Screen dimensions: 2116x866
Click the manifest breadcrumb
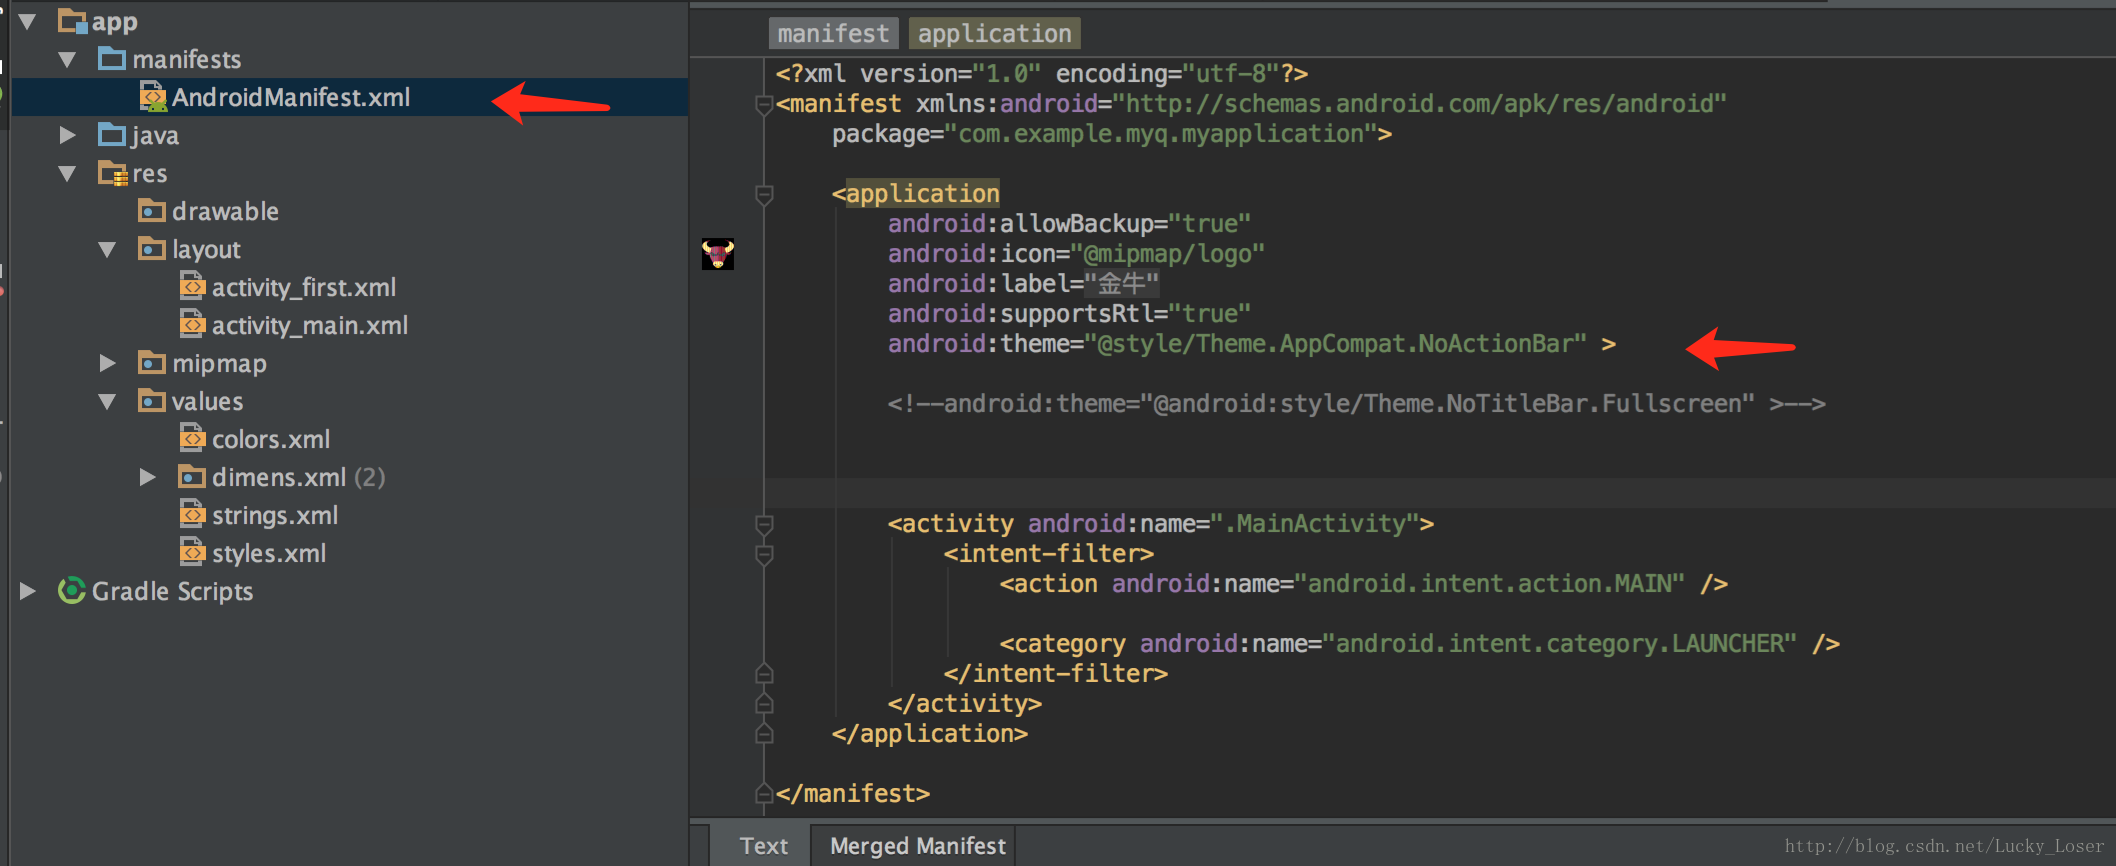[x=833, y=33]
